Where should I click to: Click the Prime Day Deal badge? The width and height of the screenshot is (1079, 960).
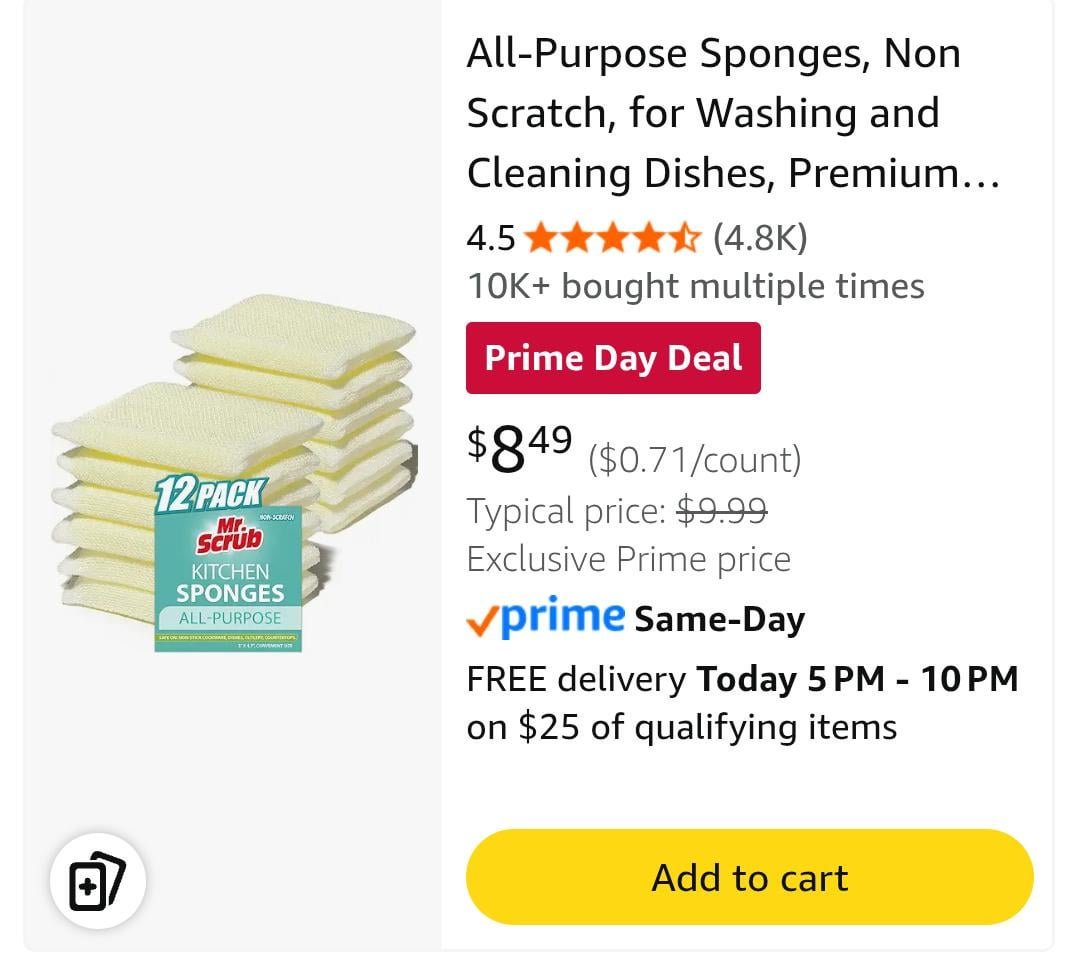[x=613, y=358]
